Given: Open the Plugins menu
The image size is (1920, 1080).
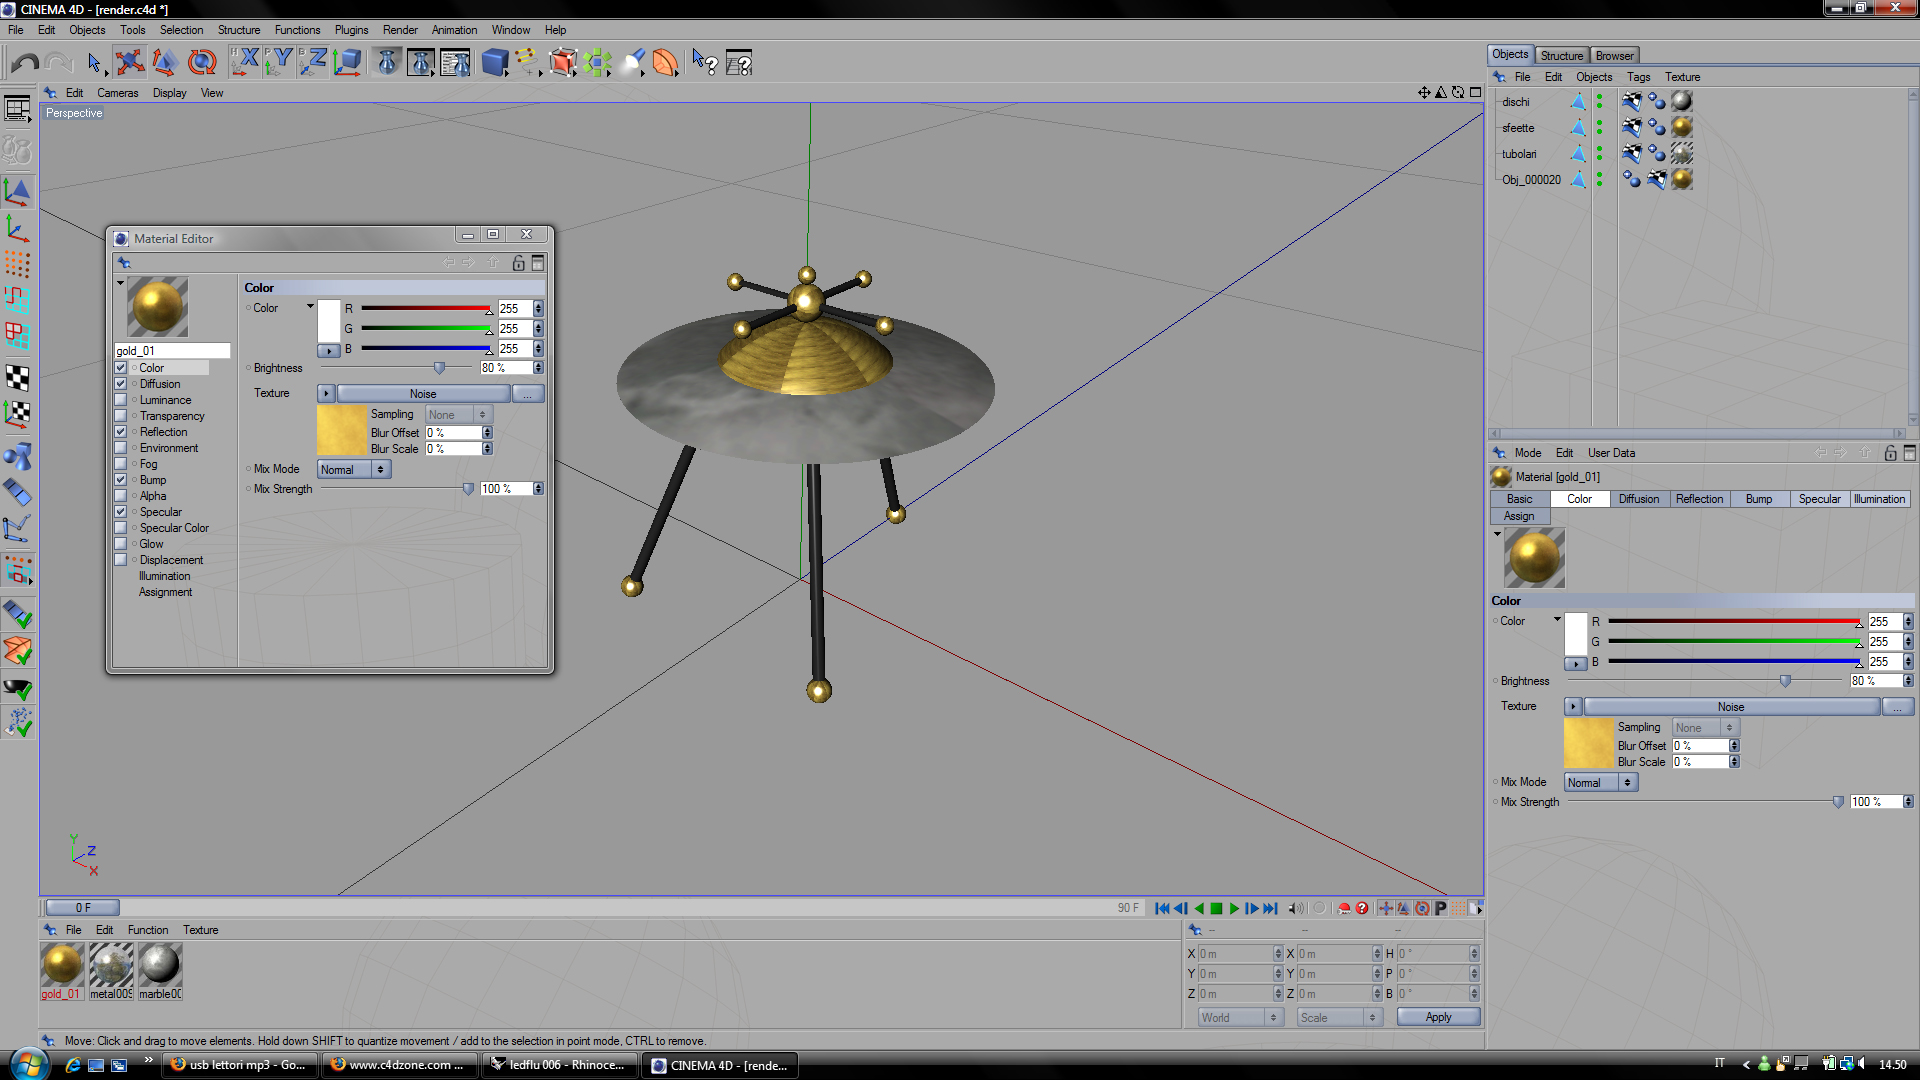Looking at the screenshot, I should pos(351,30).
